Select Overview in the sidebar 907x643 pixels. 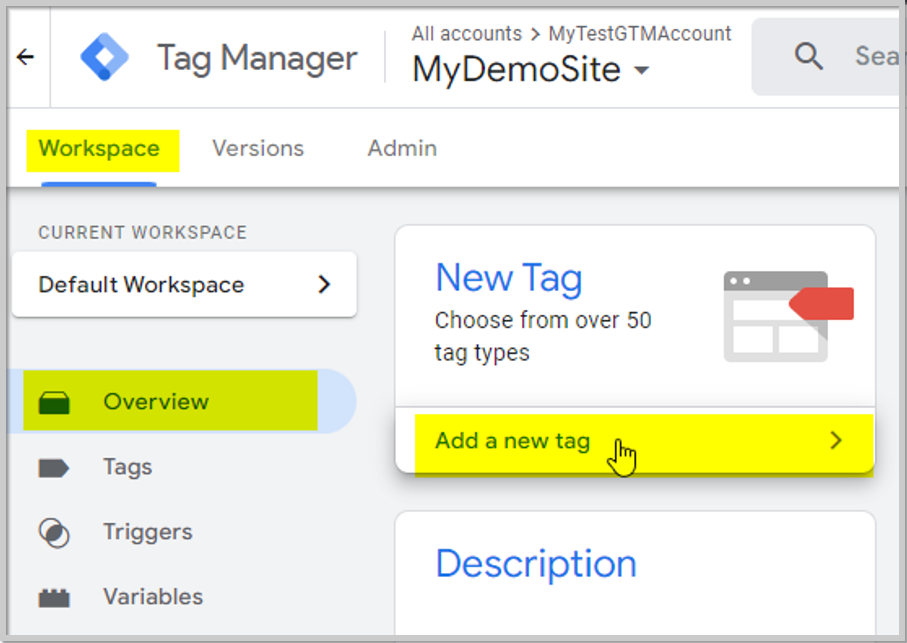[x=182, y=401]
